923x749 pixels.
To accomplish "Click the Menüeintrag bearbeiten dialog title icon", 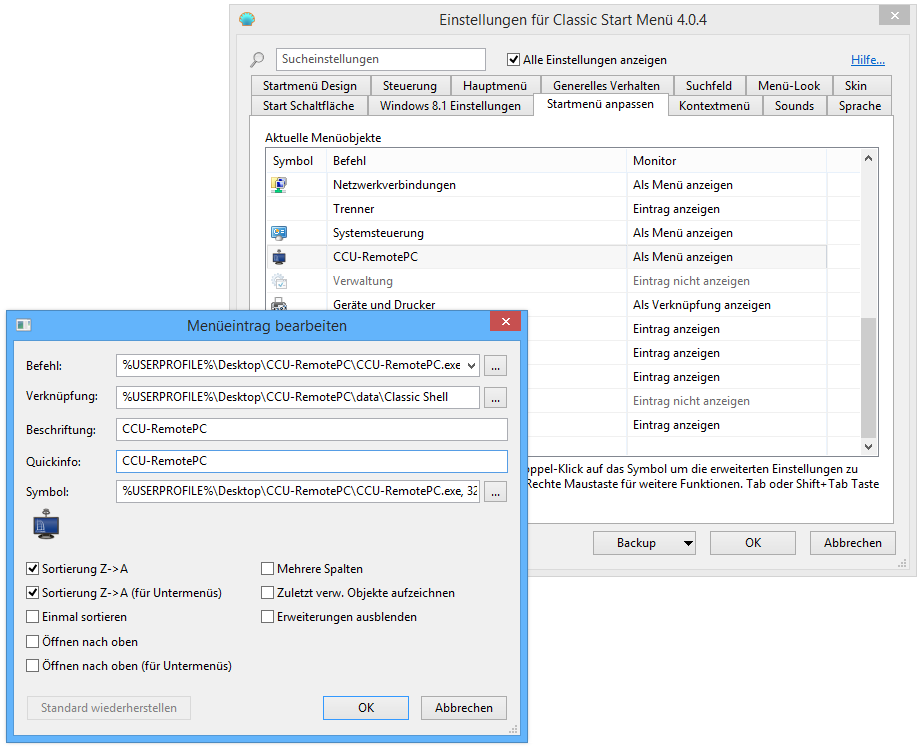I will click(x=24, y=325).
